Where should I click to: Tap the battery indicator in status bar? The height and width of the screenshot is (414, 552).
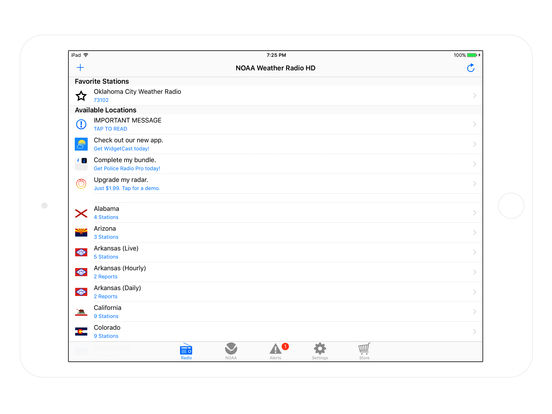click(472, 55)
